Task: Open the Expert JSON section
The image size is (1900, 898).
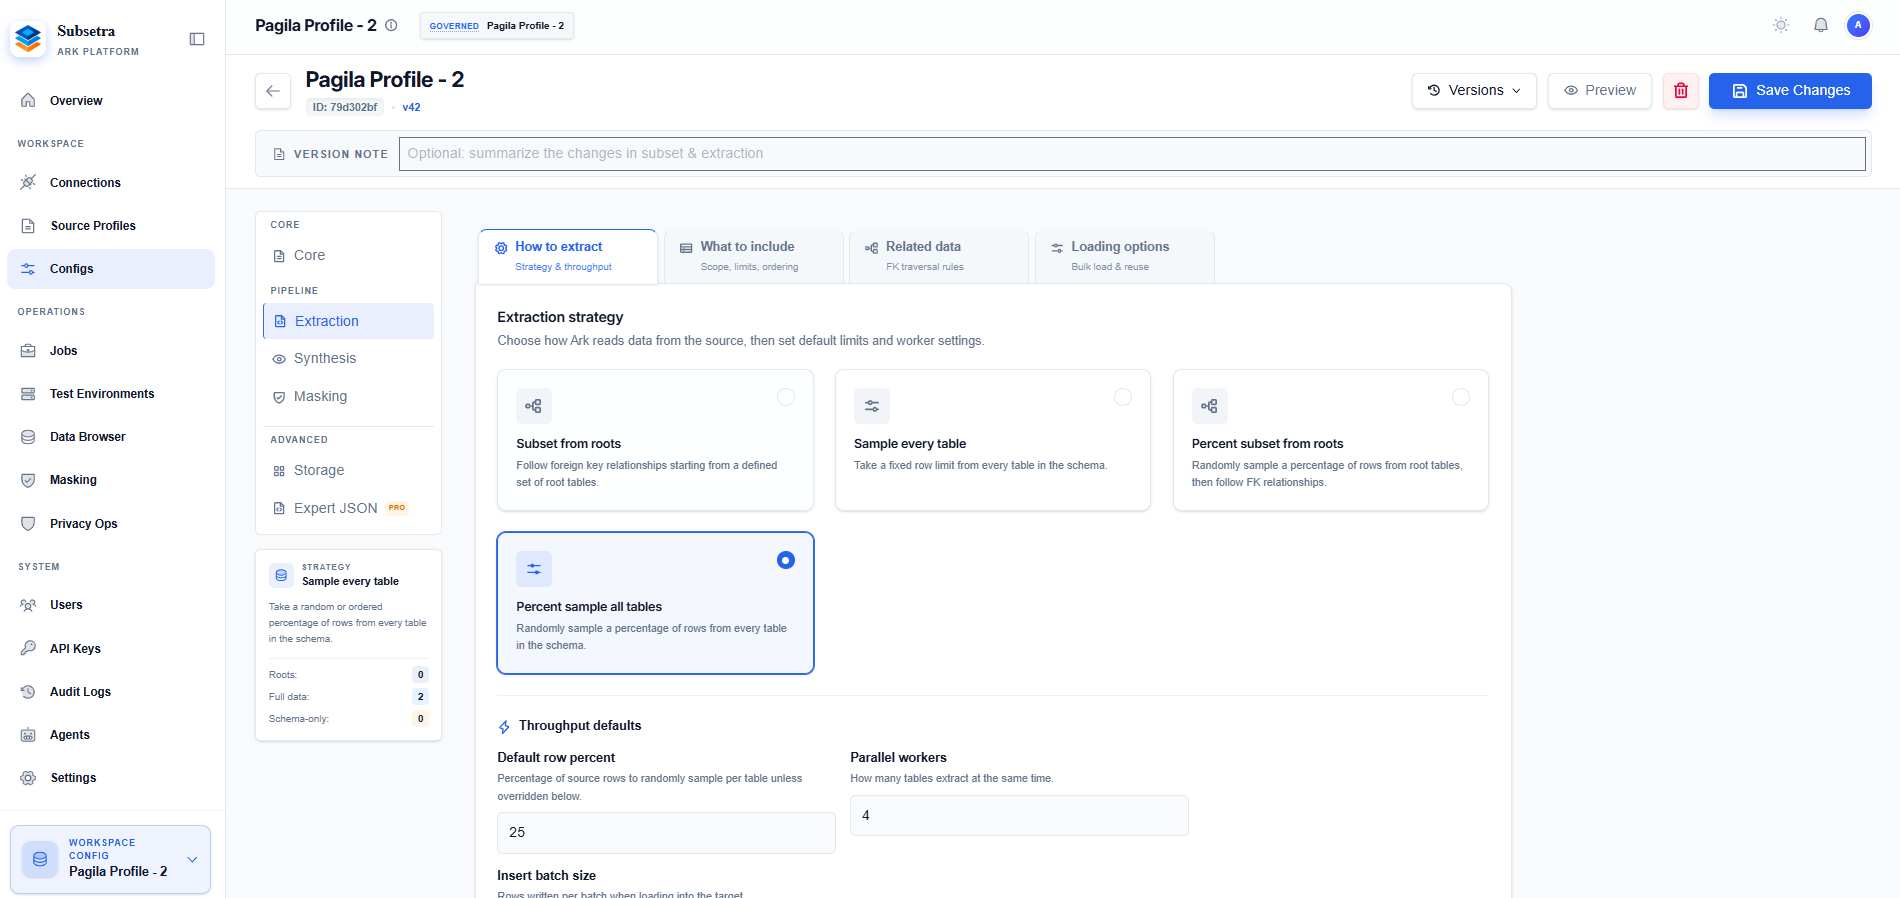Action: [x=348, y=509]
